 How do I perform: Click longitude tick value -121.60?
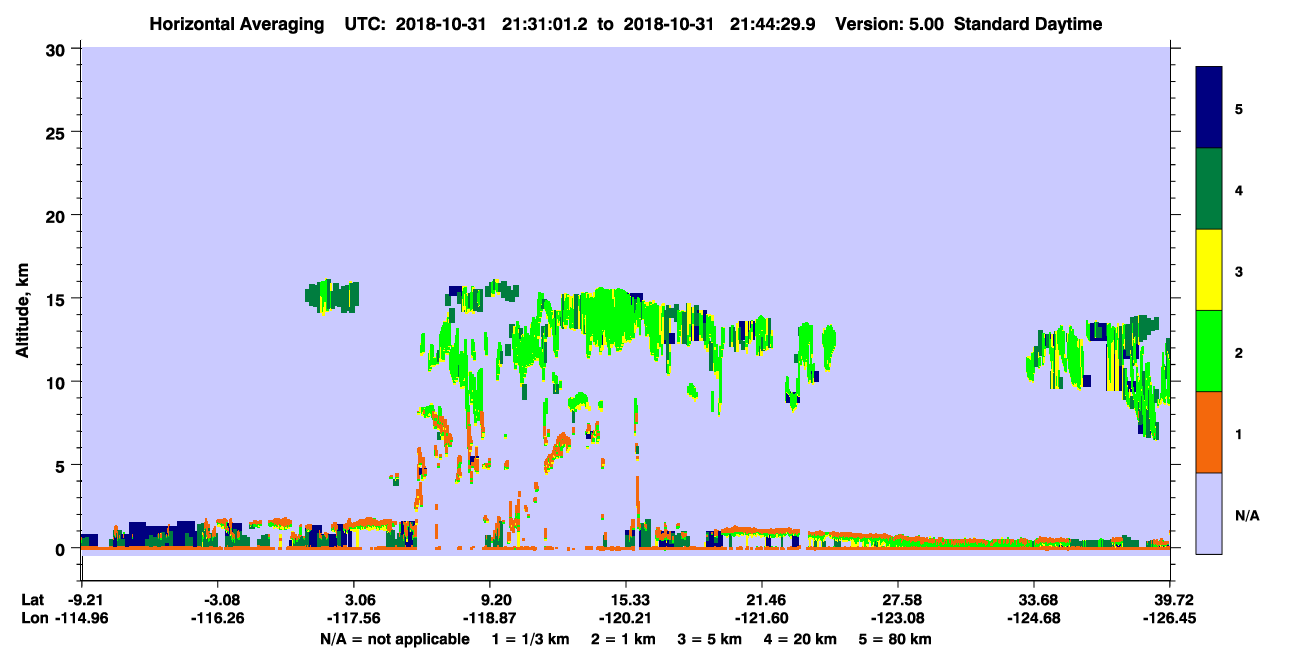pos(762,618)
